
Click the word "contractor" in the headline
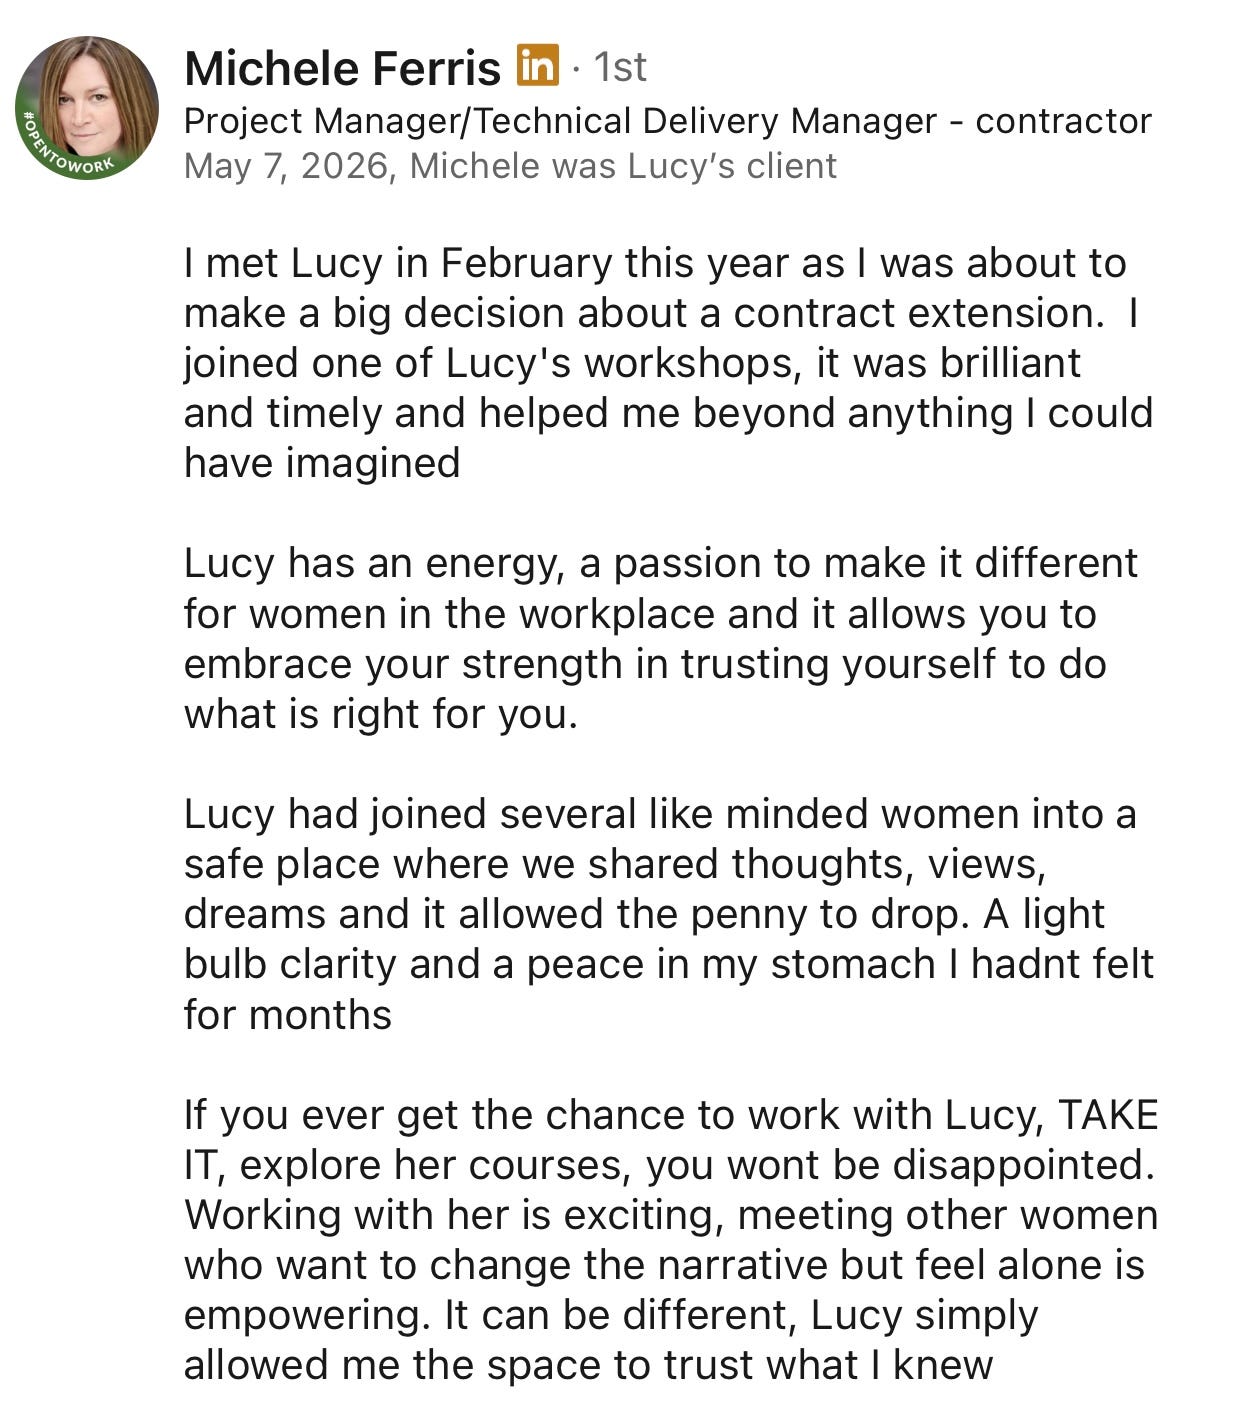pyautogui.click(x=1064, y=121)
